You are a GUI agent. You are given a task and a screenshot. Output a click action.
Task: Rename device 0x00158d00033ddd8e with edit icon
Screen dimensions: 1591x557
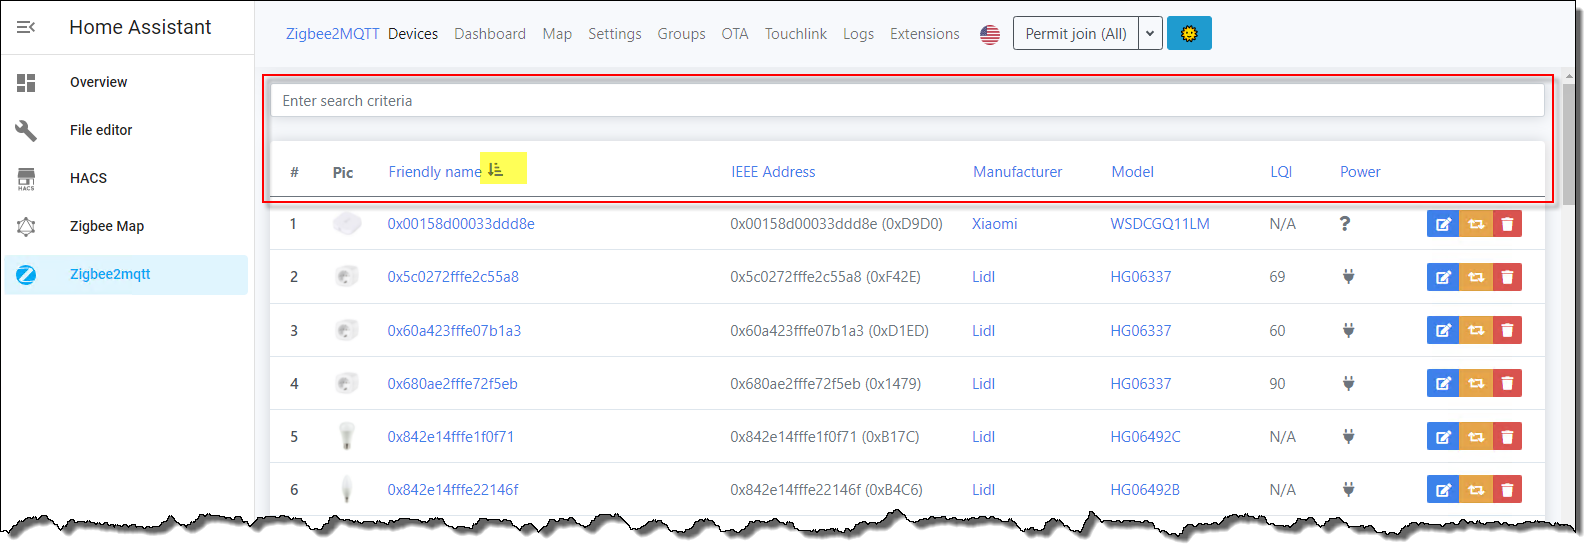click(1443, 224)
